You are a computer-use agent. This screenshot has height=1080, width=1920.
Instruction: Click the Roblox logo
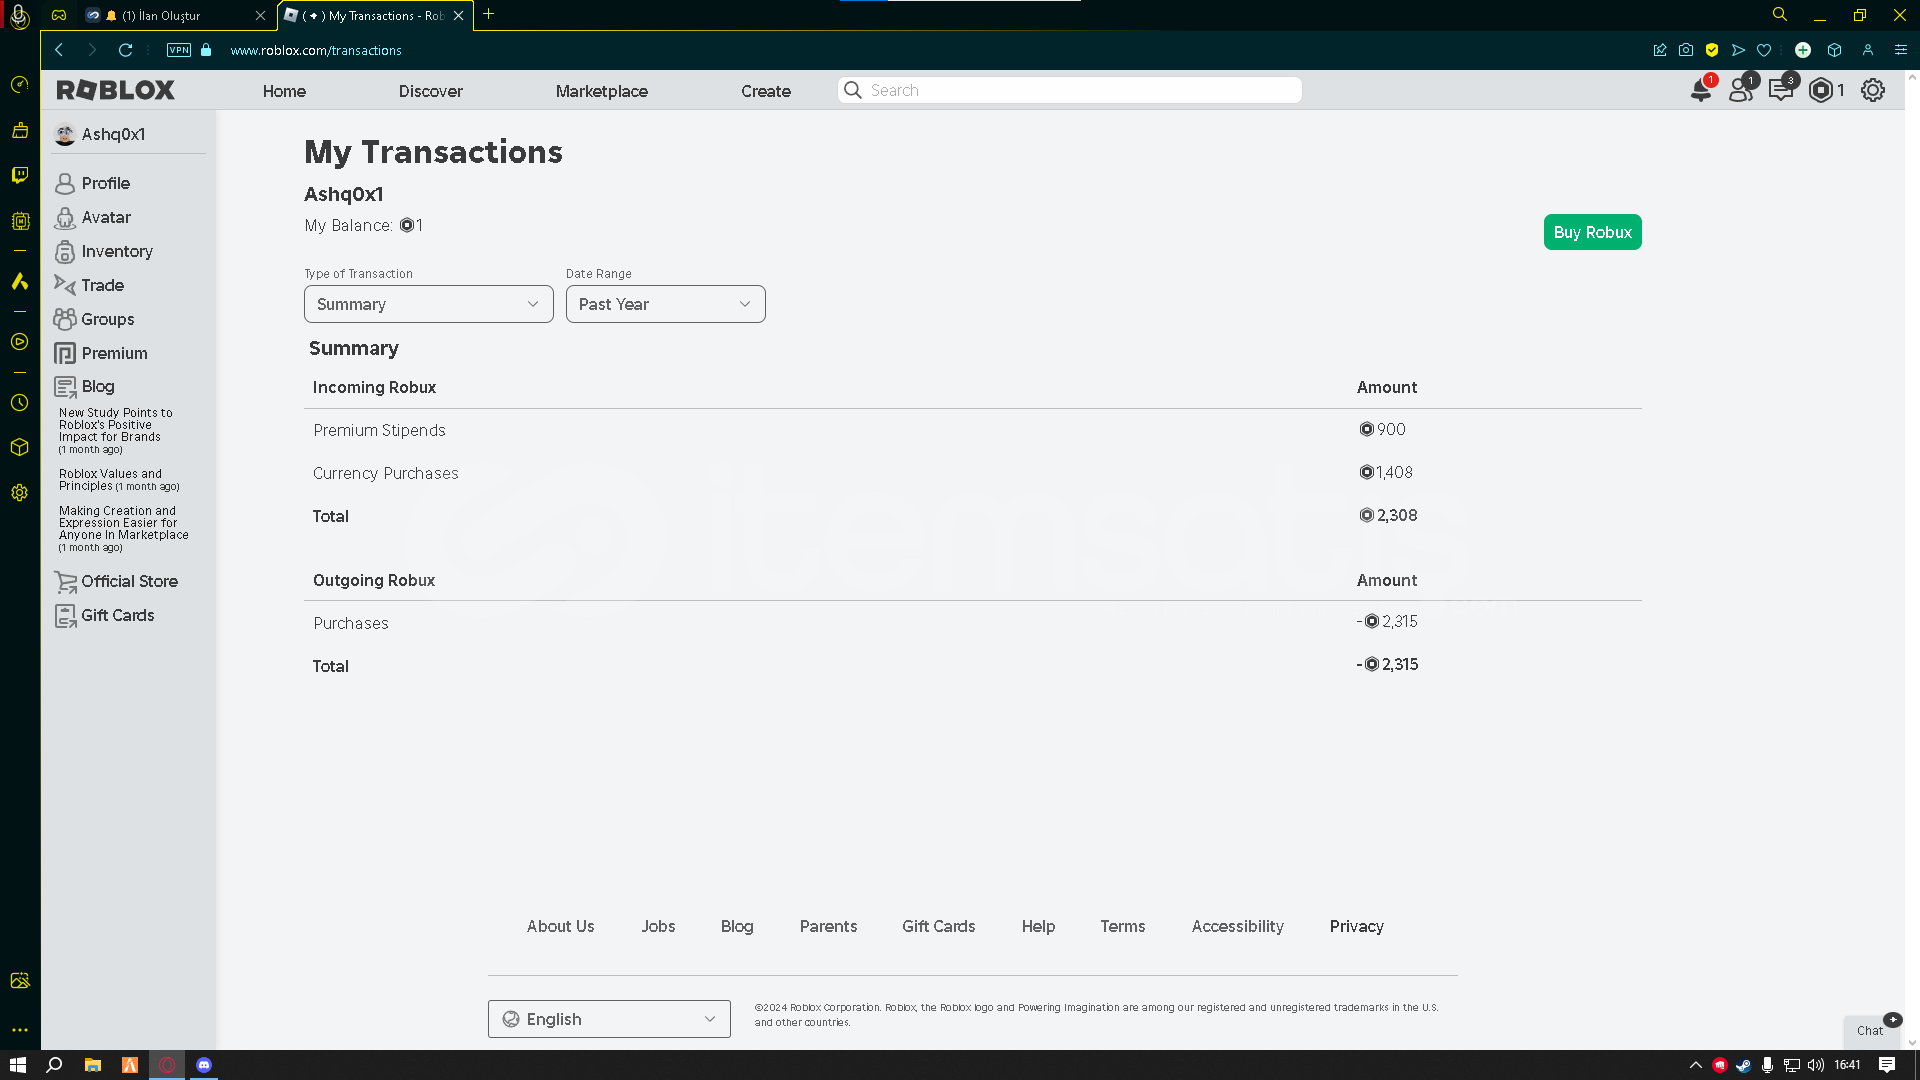pos(116,90)
